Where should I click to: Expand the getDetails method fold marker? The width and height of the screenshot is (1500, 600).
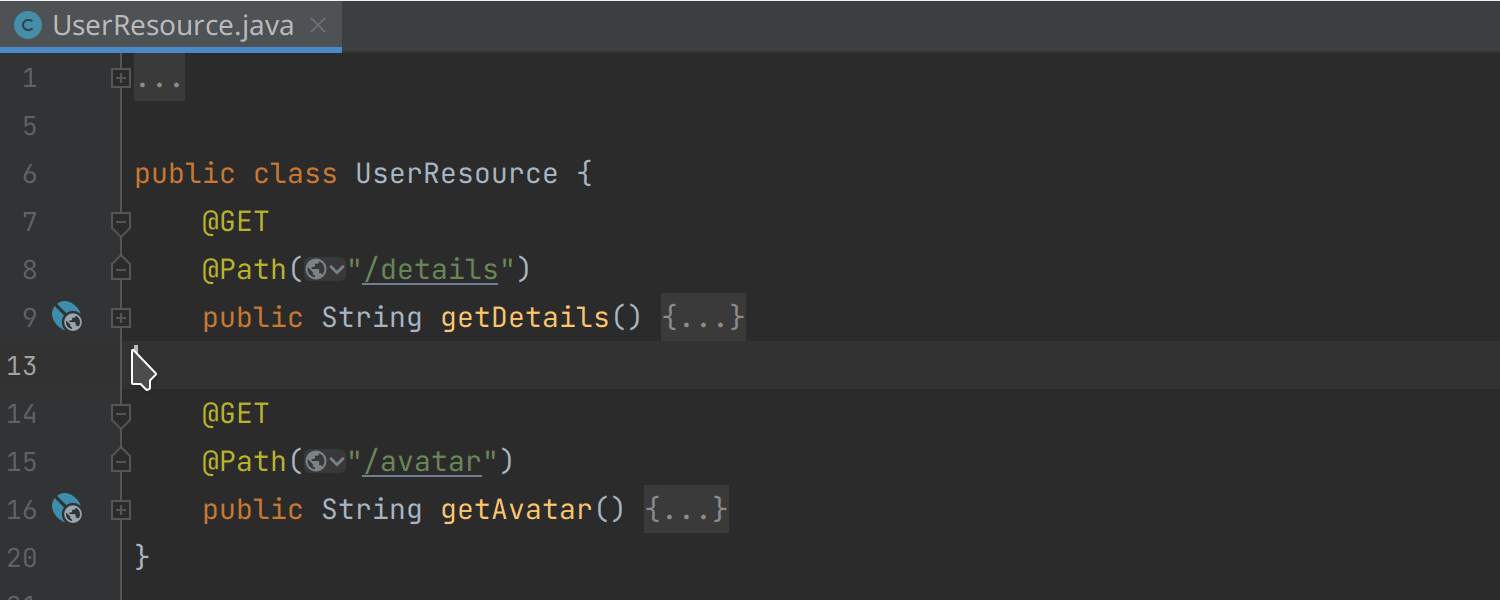121,317
